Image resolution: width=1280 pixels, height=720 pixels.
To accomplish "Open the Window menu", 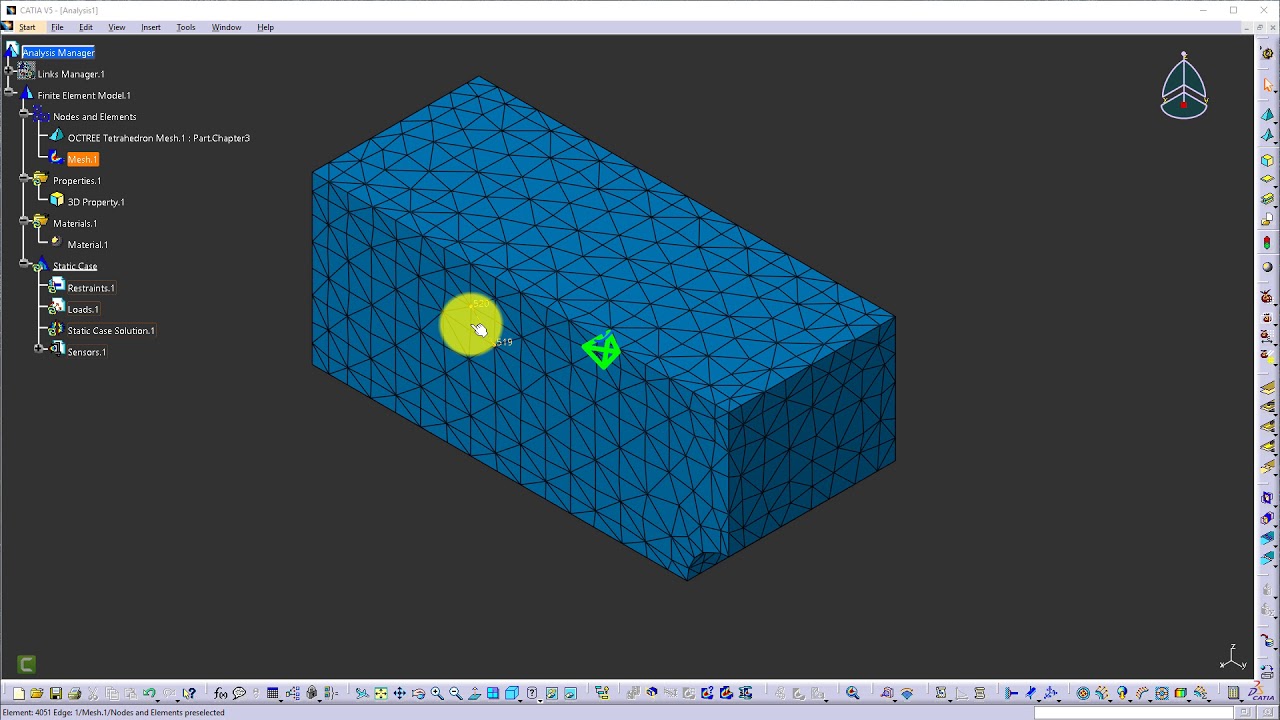I will tap(226, 27).
